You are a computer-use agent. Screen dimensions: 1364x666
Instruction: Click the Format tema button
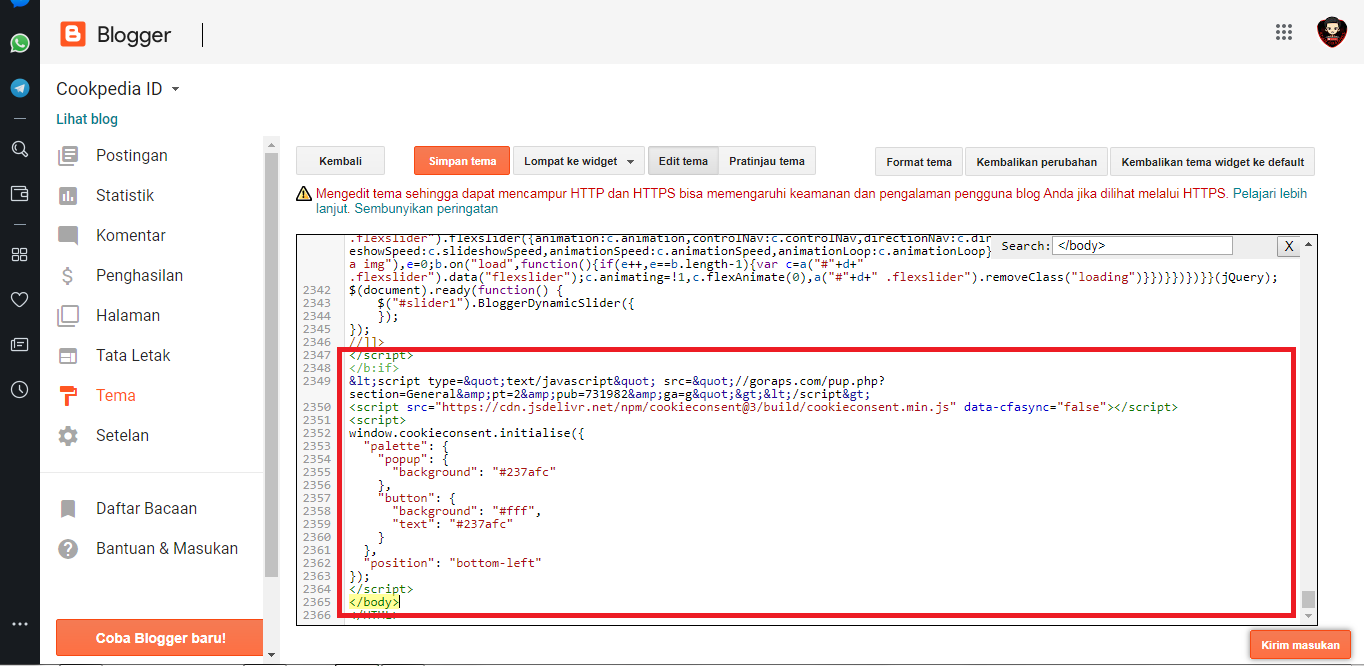[919, 162]
